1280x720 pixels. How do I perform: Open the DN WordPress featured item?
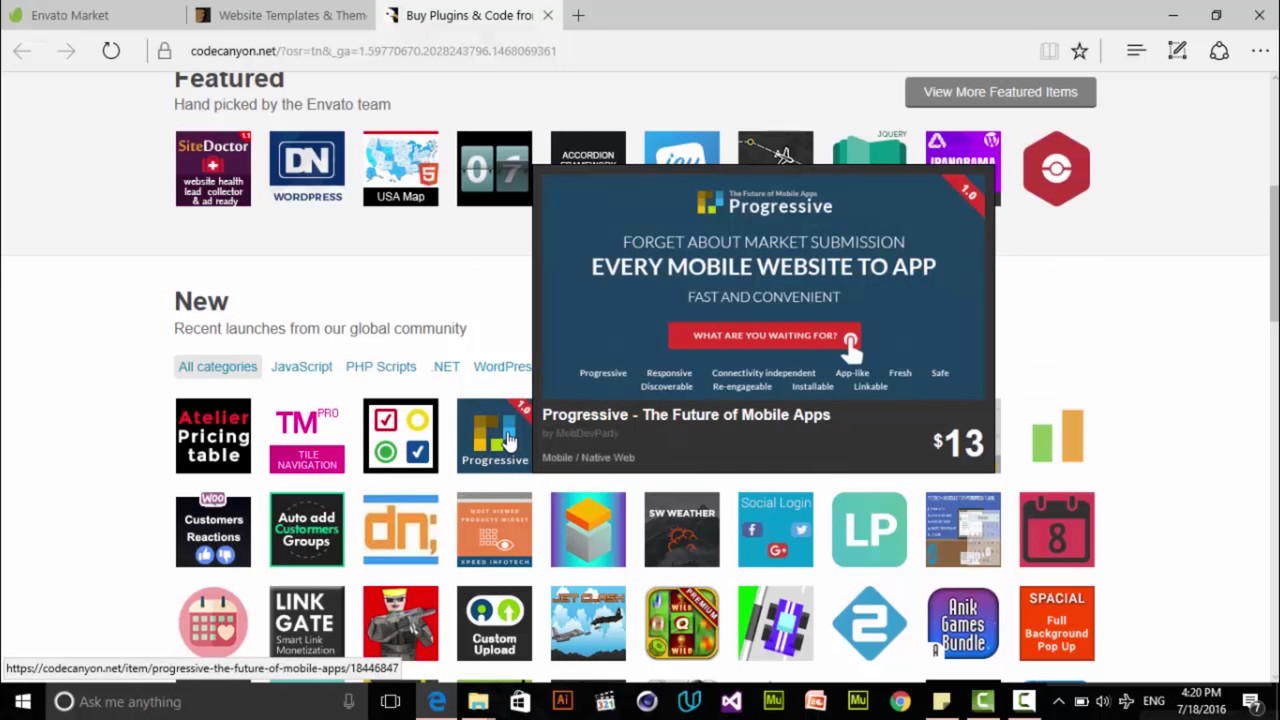pyautogui.click(x=307, y=169)
